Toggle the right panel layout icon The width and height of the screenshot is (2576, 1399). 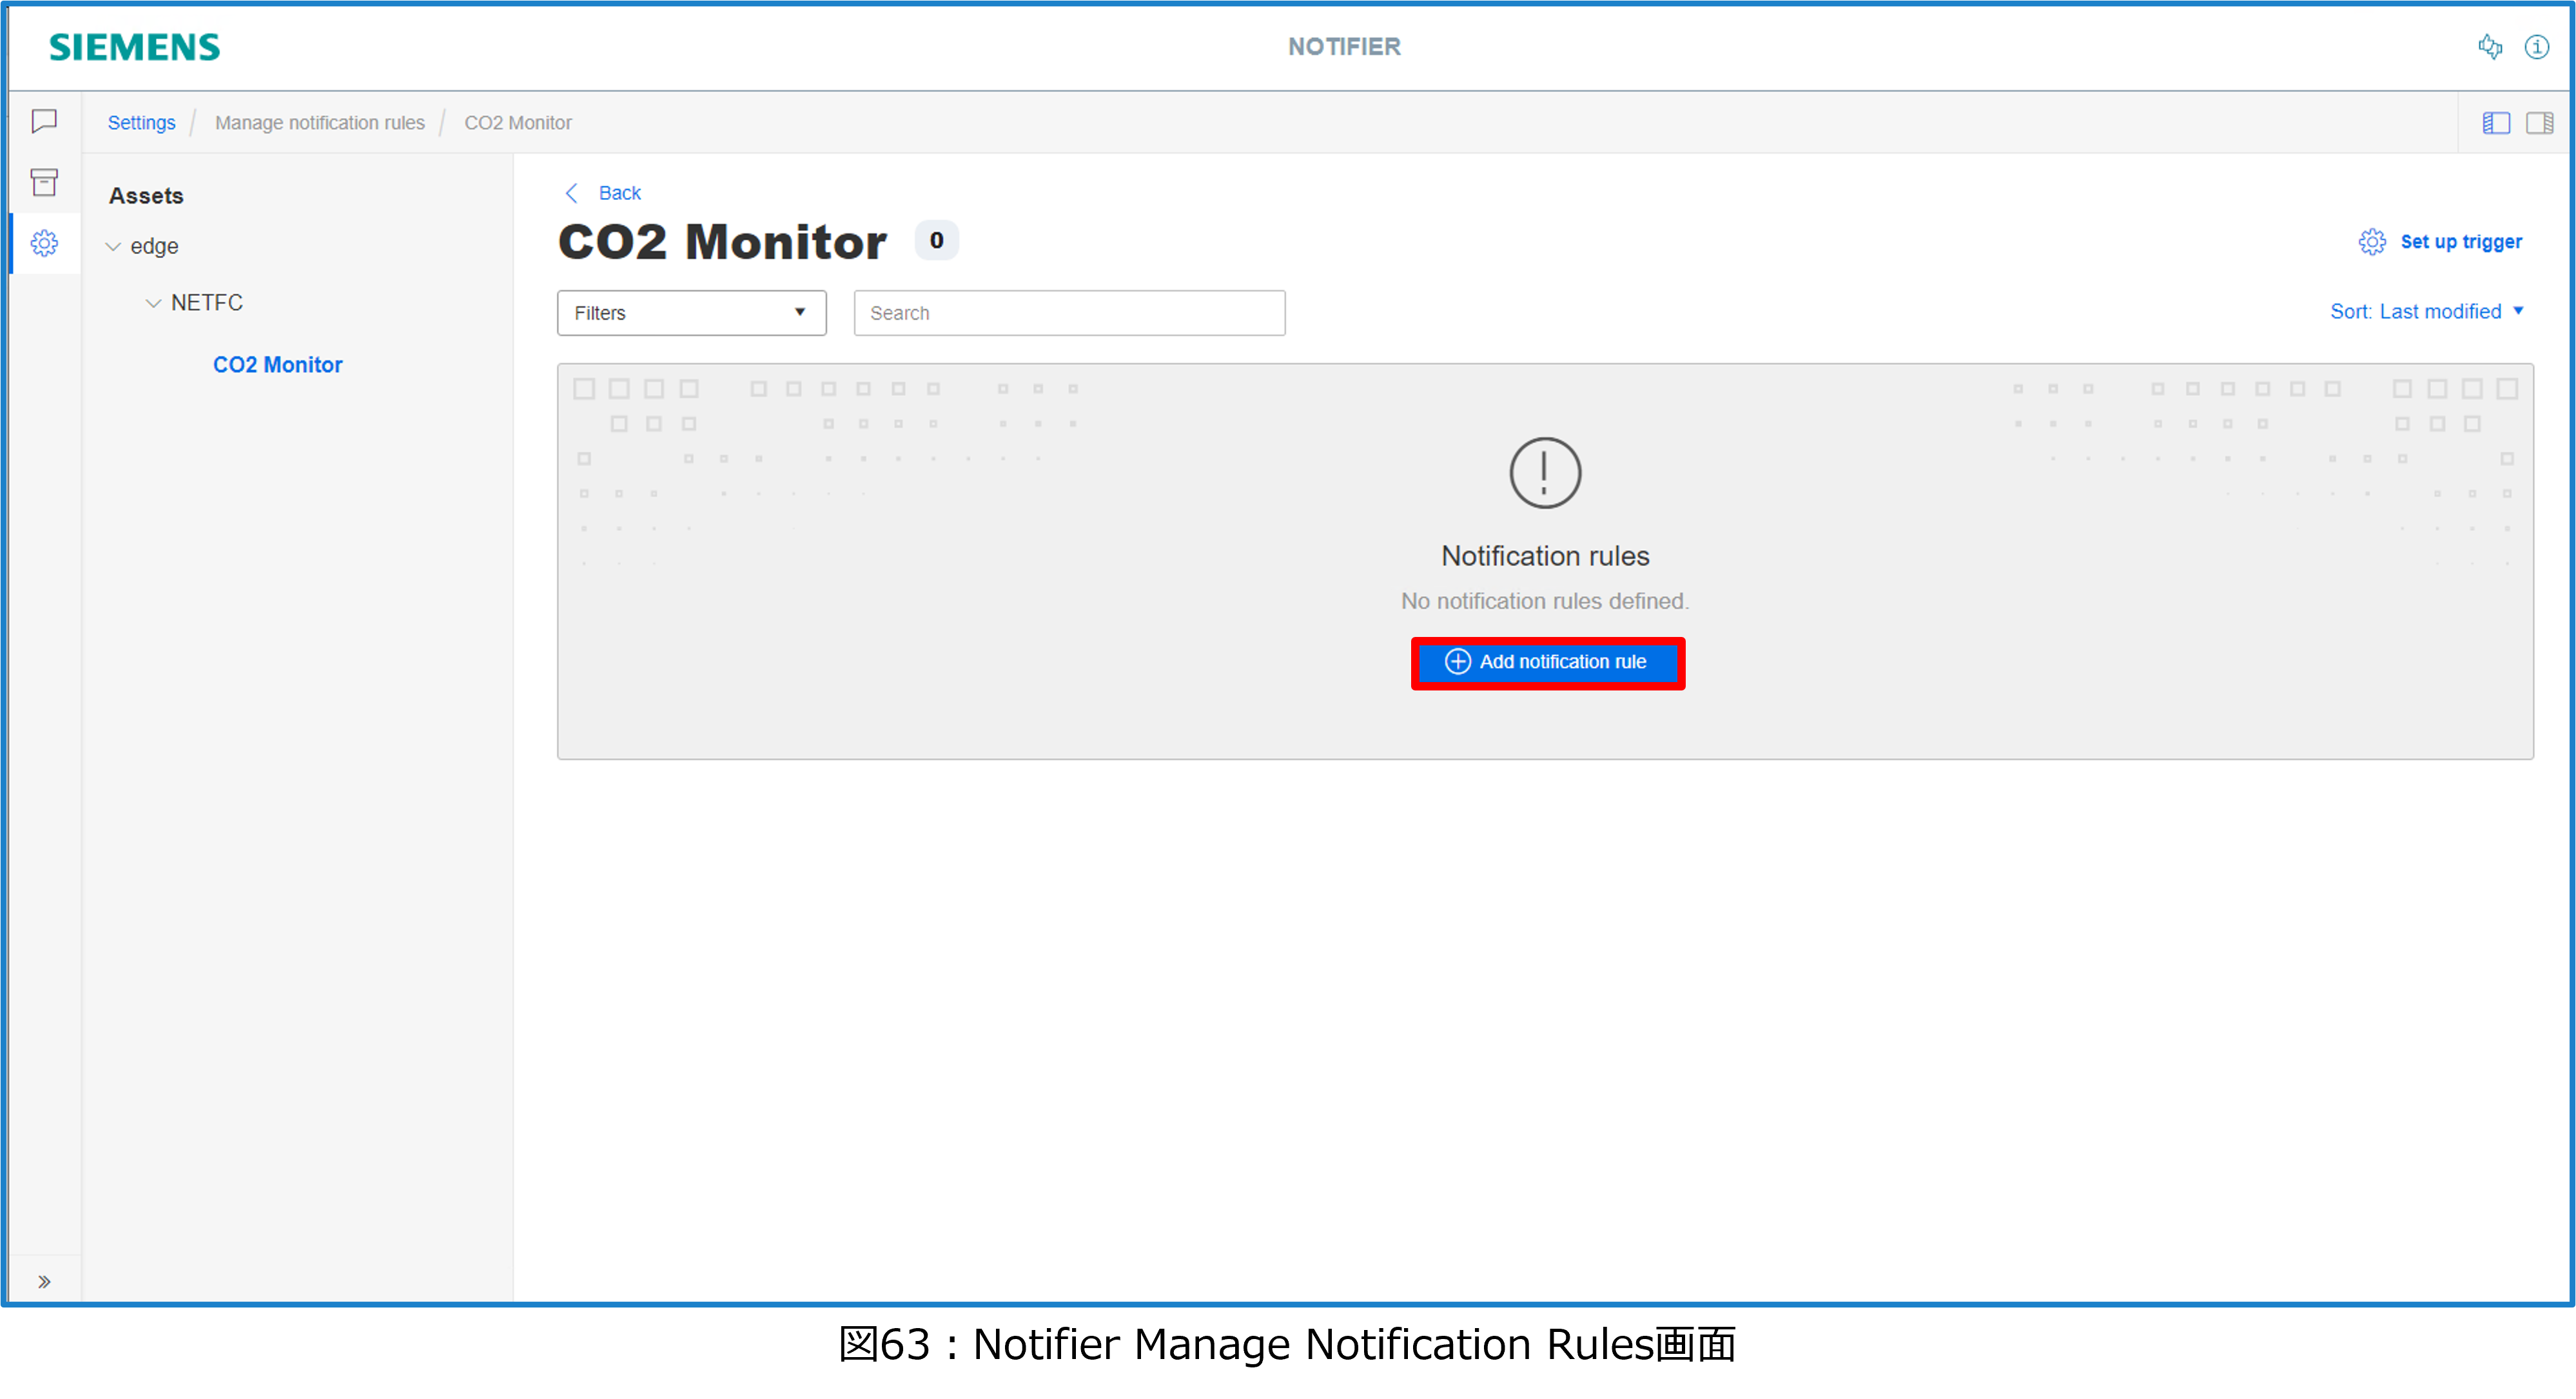[x=2539, y=123]
